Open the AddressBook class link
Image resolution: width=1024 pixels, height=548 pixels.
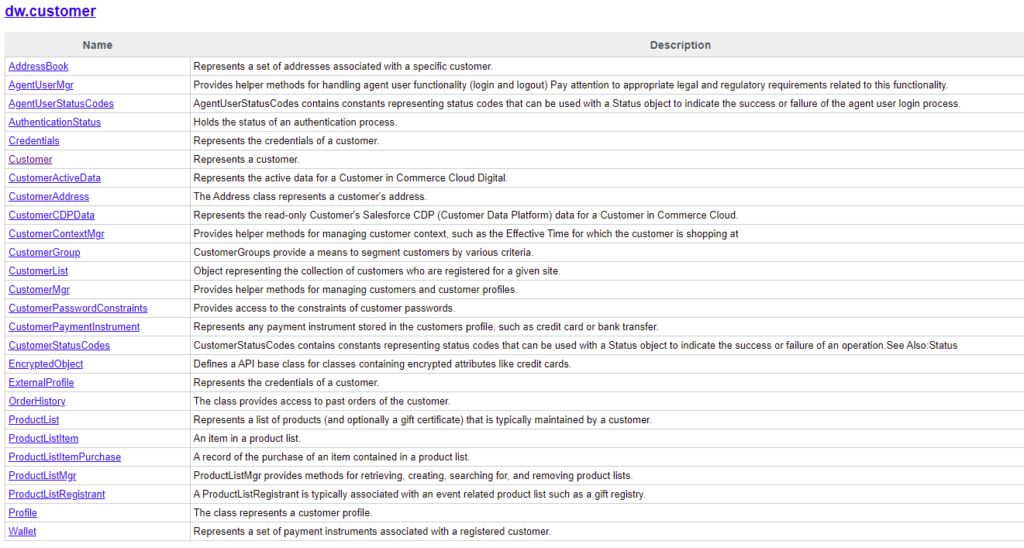[38, 66]
